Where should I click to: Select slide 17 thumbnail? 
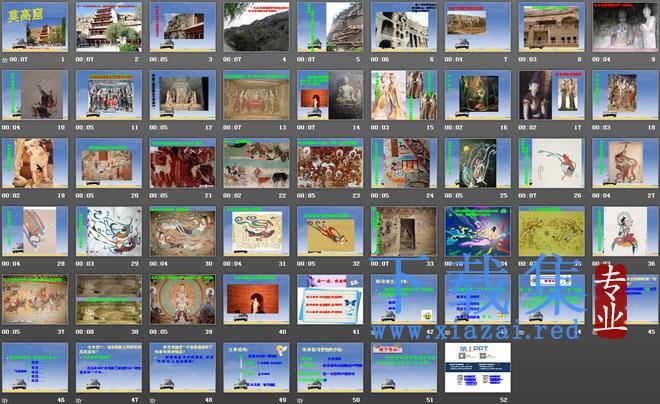coord(551,95)
